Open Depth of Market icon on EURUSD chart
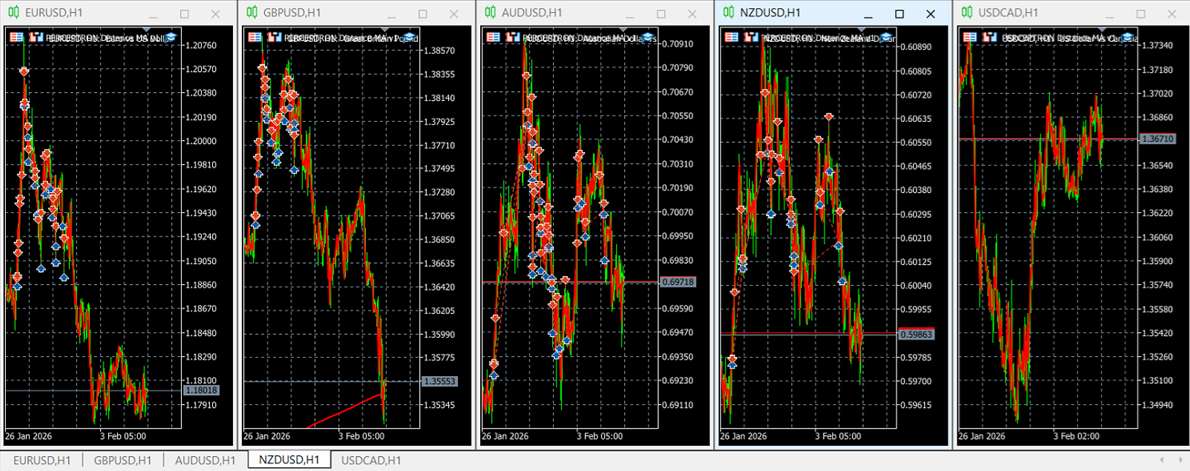The height and width of the screenshot is (471, 1190). 35,36
